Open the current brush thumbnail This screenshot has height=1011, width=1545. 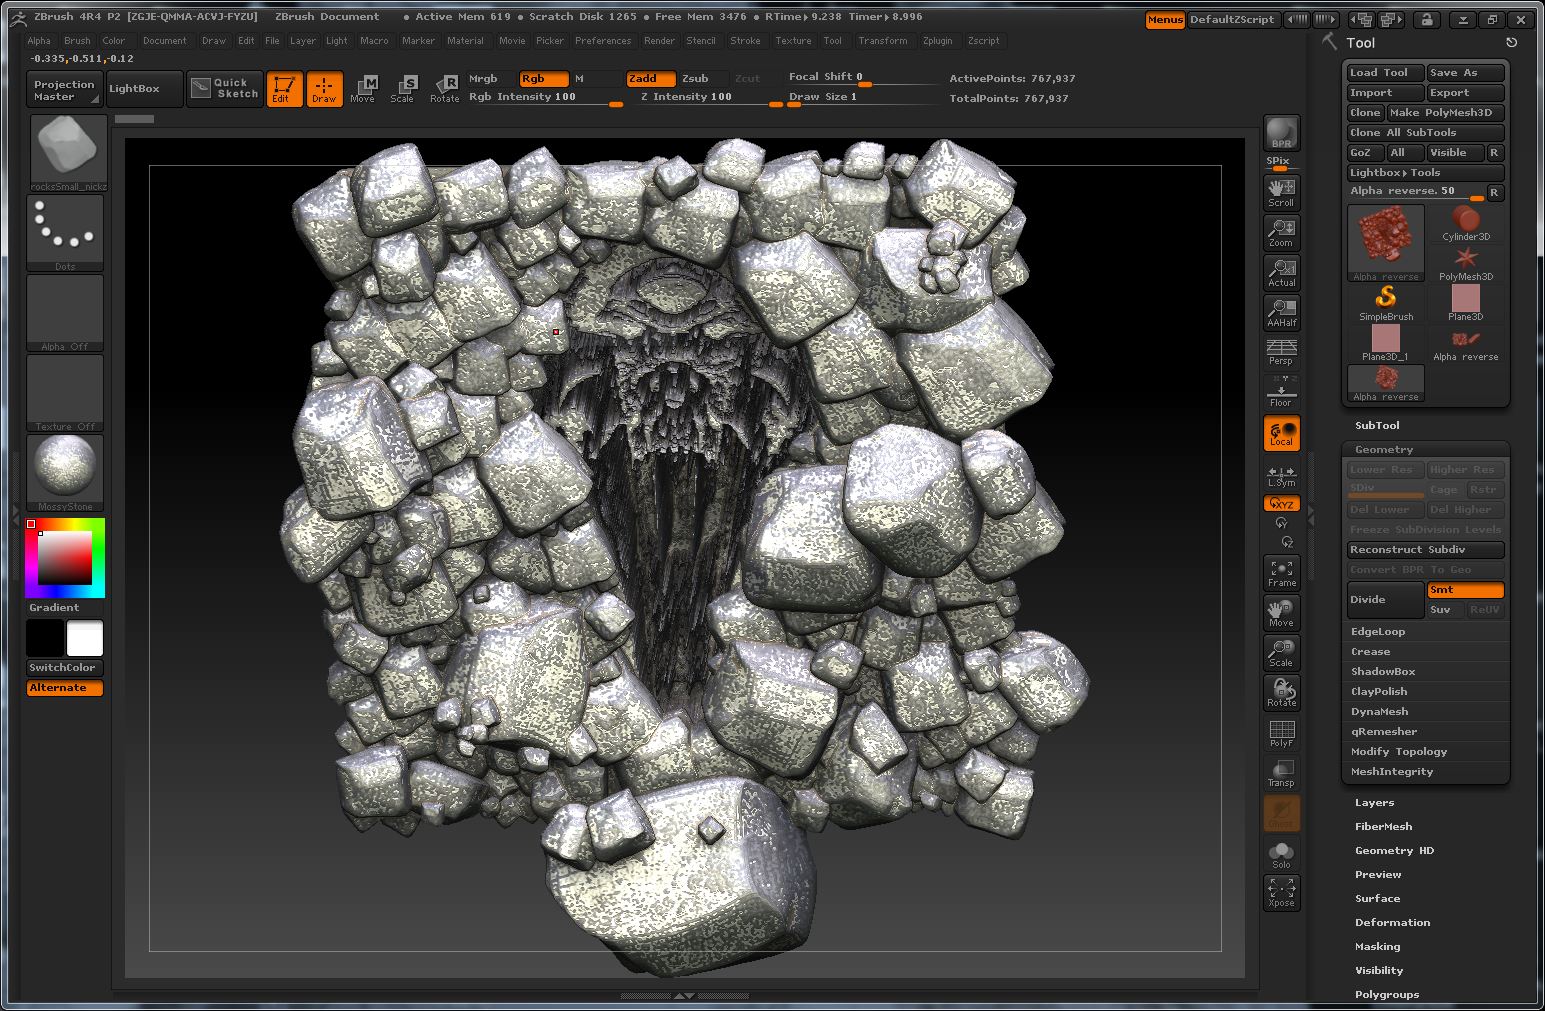[x=67, y=152]
